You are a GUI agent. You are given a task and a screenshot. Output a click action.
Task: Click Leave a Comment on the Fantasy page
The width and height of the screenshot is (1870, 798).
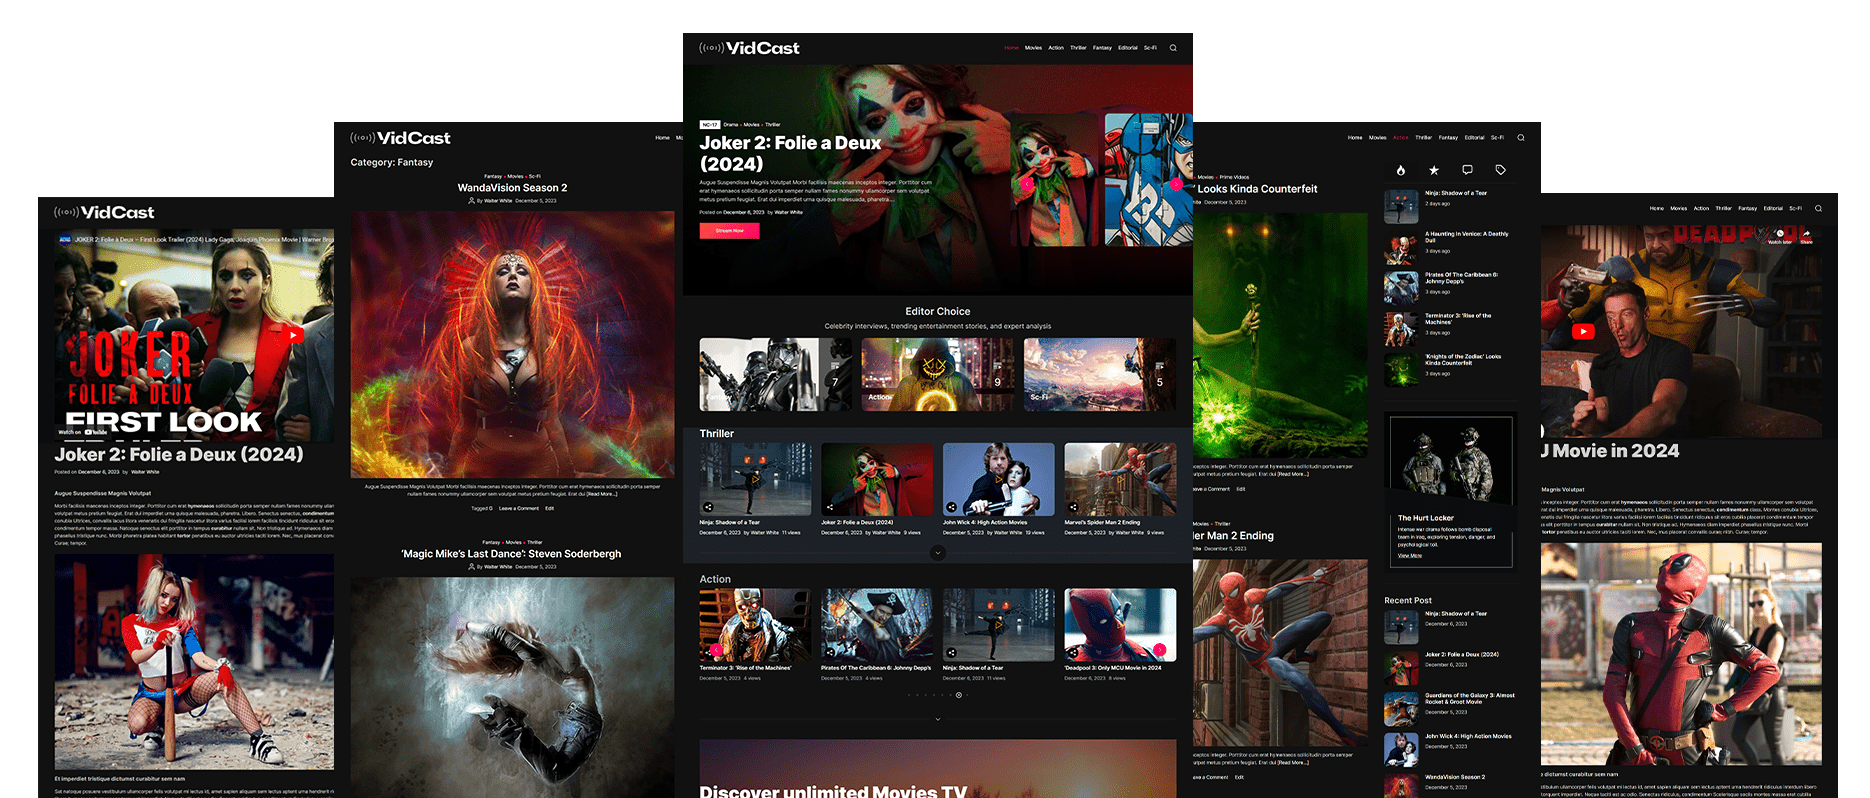point(519,508)
